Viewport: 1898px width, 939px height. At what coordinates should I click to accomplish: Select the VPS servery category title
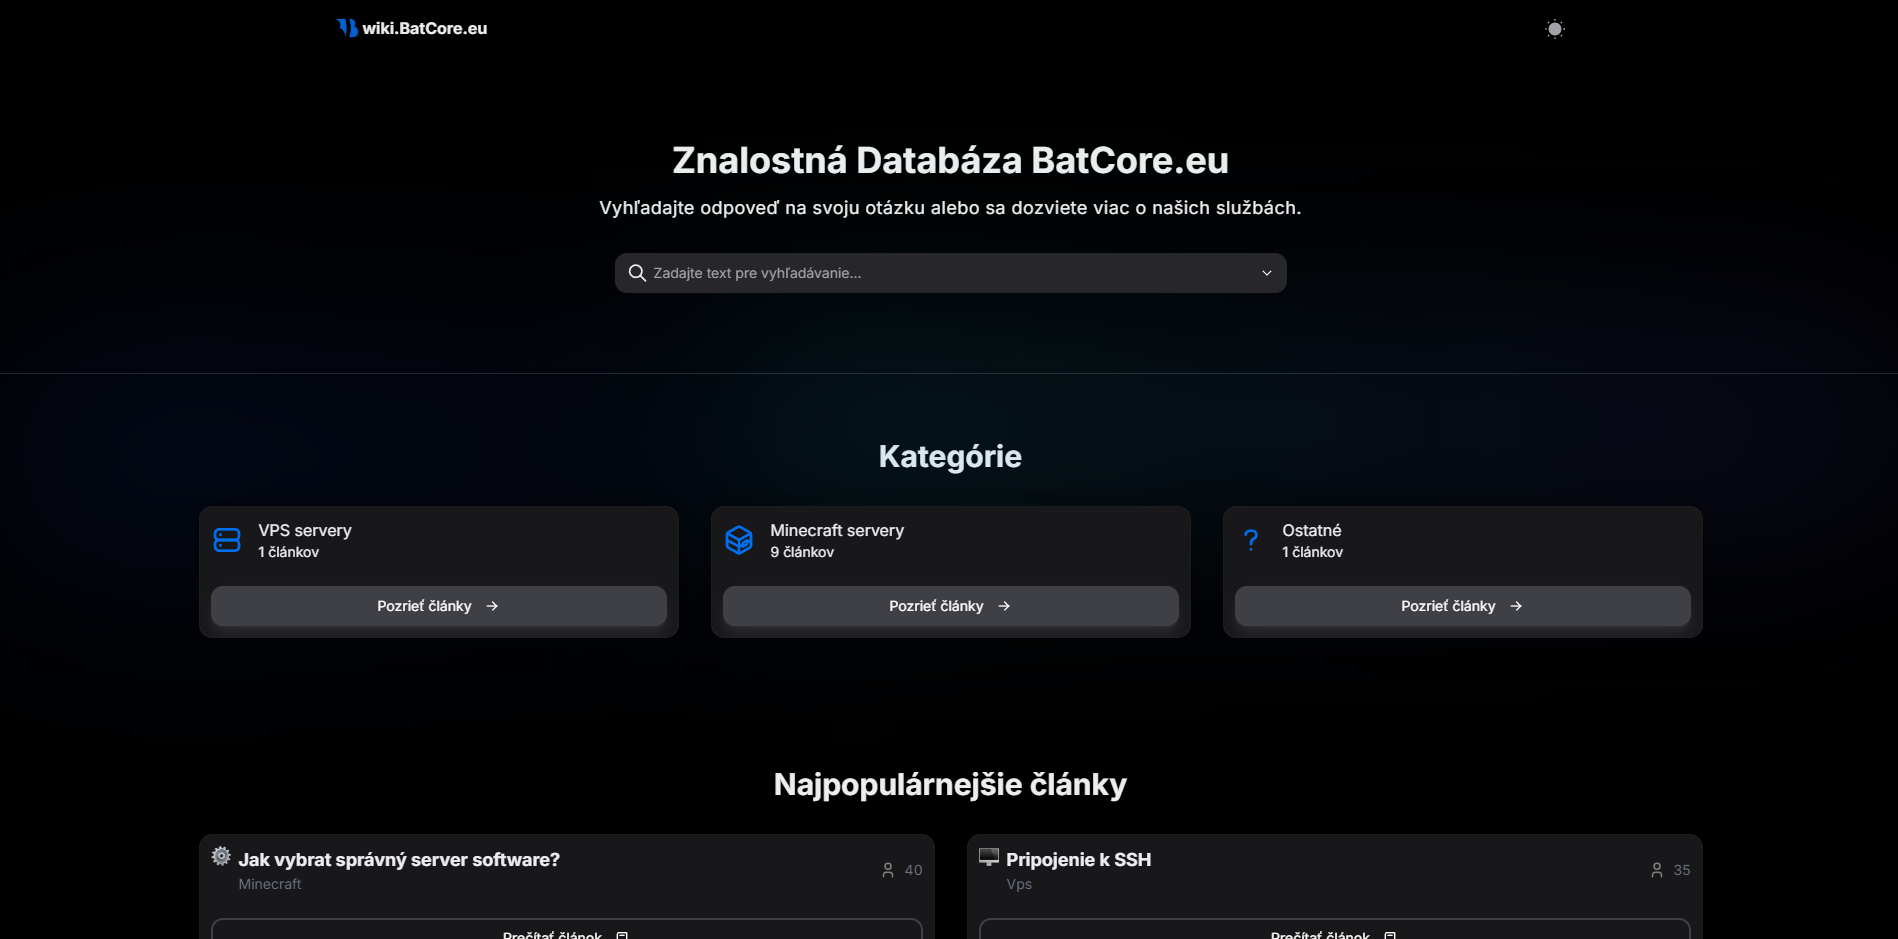point(305,530)
